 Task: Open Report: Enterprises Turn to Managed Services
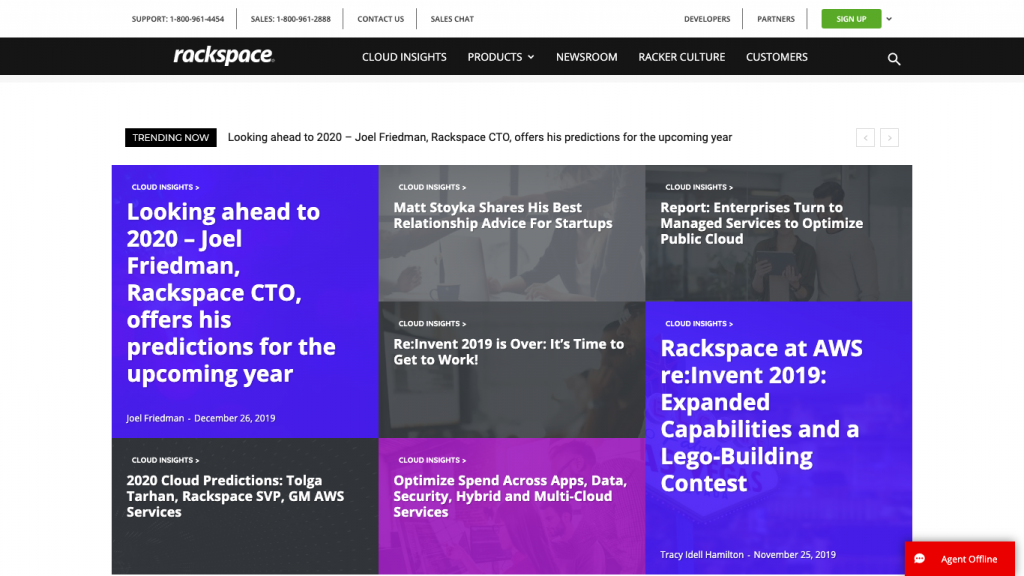[761, 223]
